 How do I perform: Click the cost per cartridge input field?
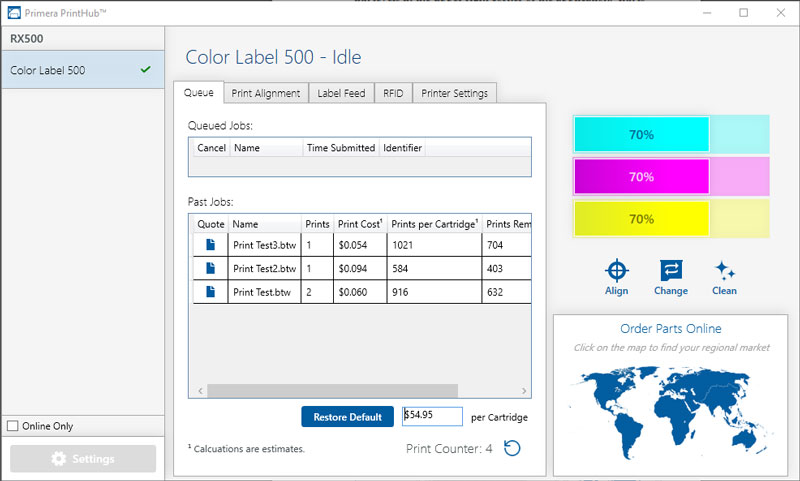[x=432, y=416]
